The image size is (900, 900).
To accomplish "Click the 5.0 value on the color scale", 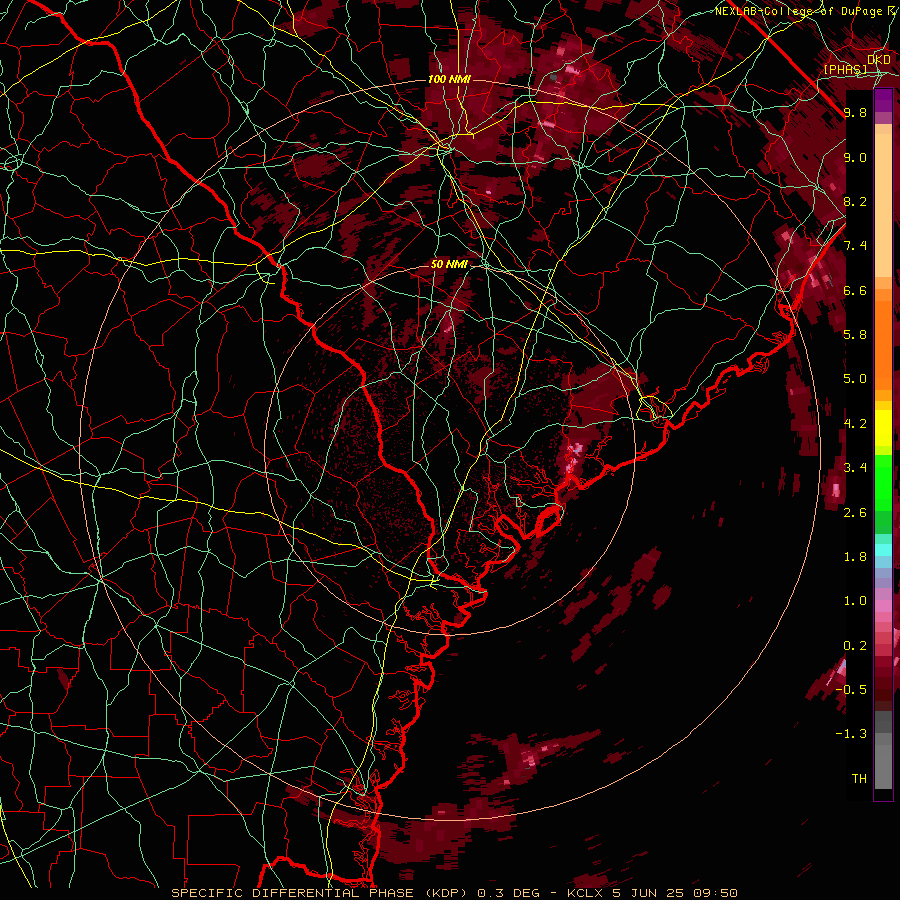I will coord(855,379).
